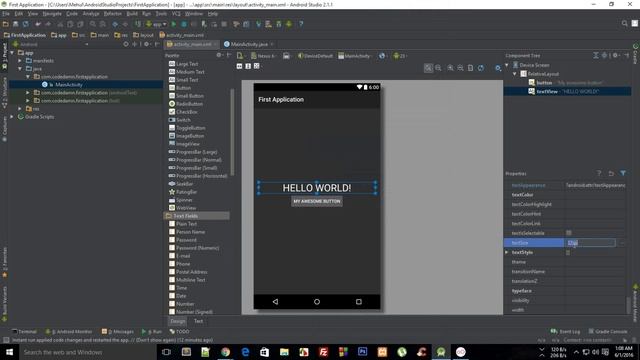Open the Refactor menu
The image size is (640, 360).
113,14
